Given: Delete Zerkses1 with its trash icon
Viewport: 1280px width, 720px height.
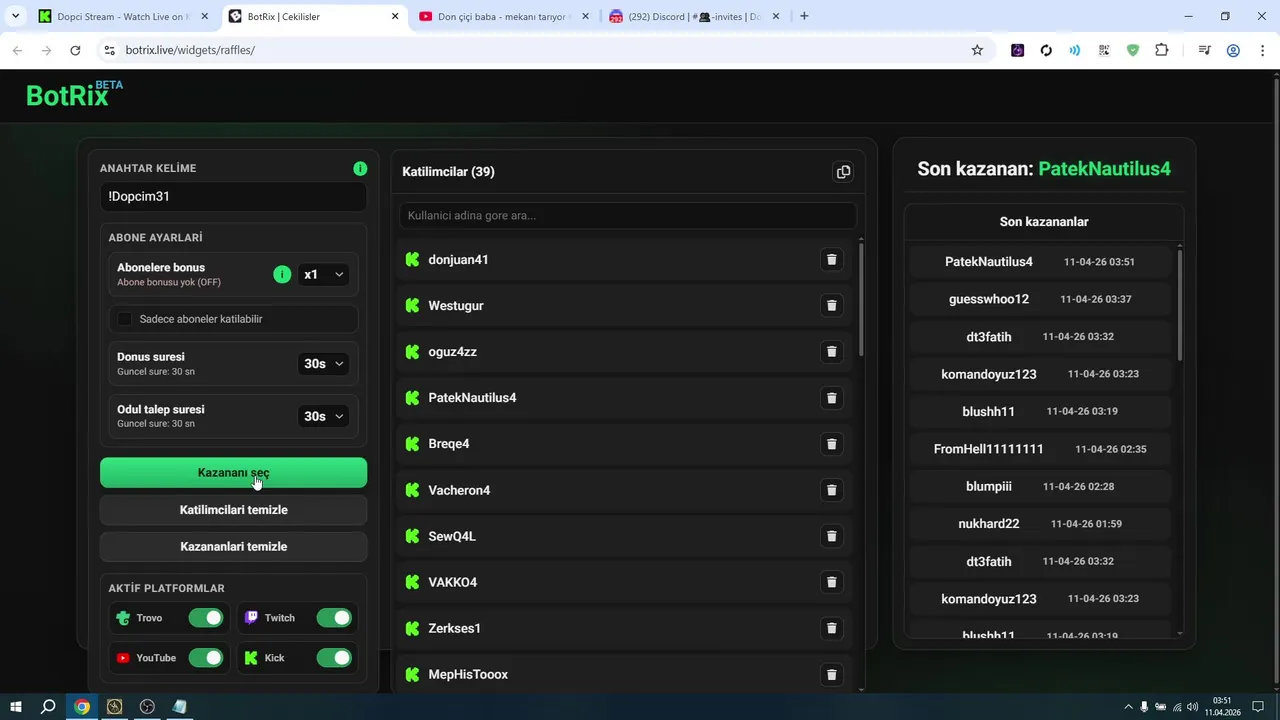Looking at the screenshot, I should click(x=831, y=628).
